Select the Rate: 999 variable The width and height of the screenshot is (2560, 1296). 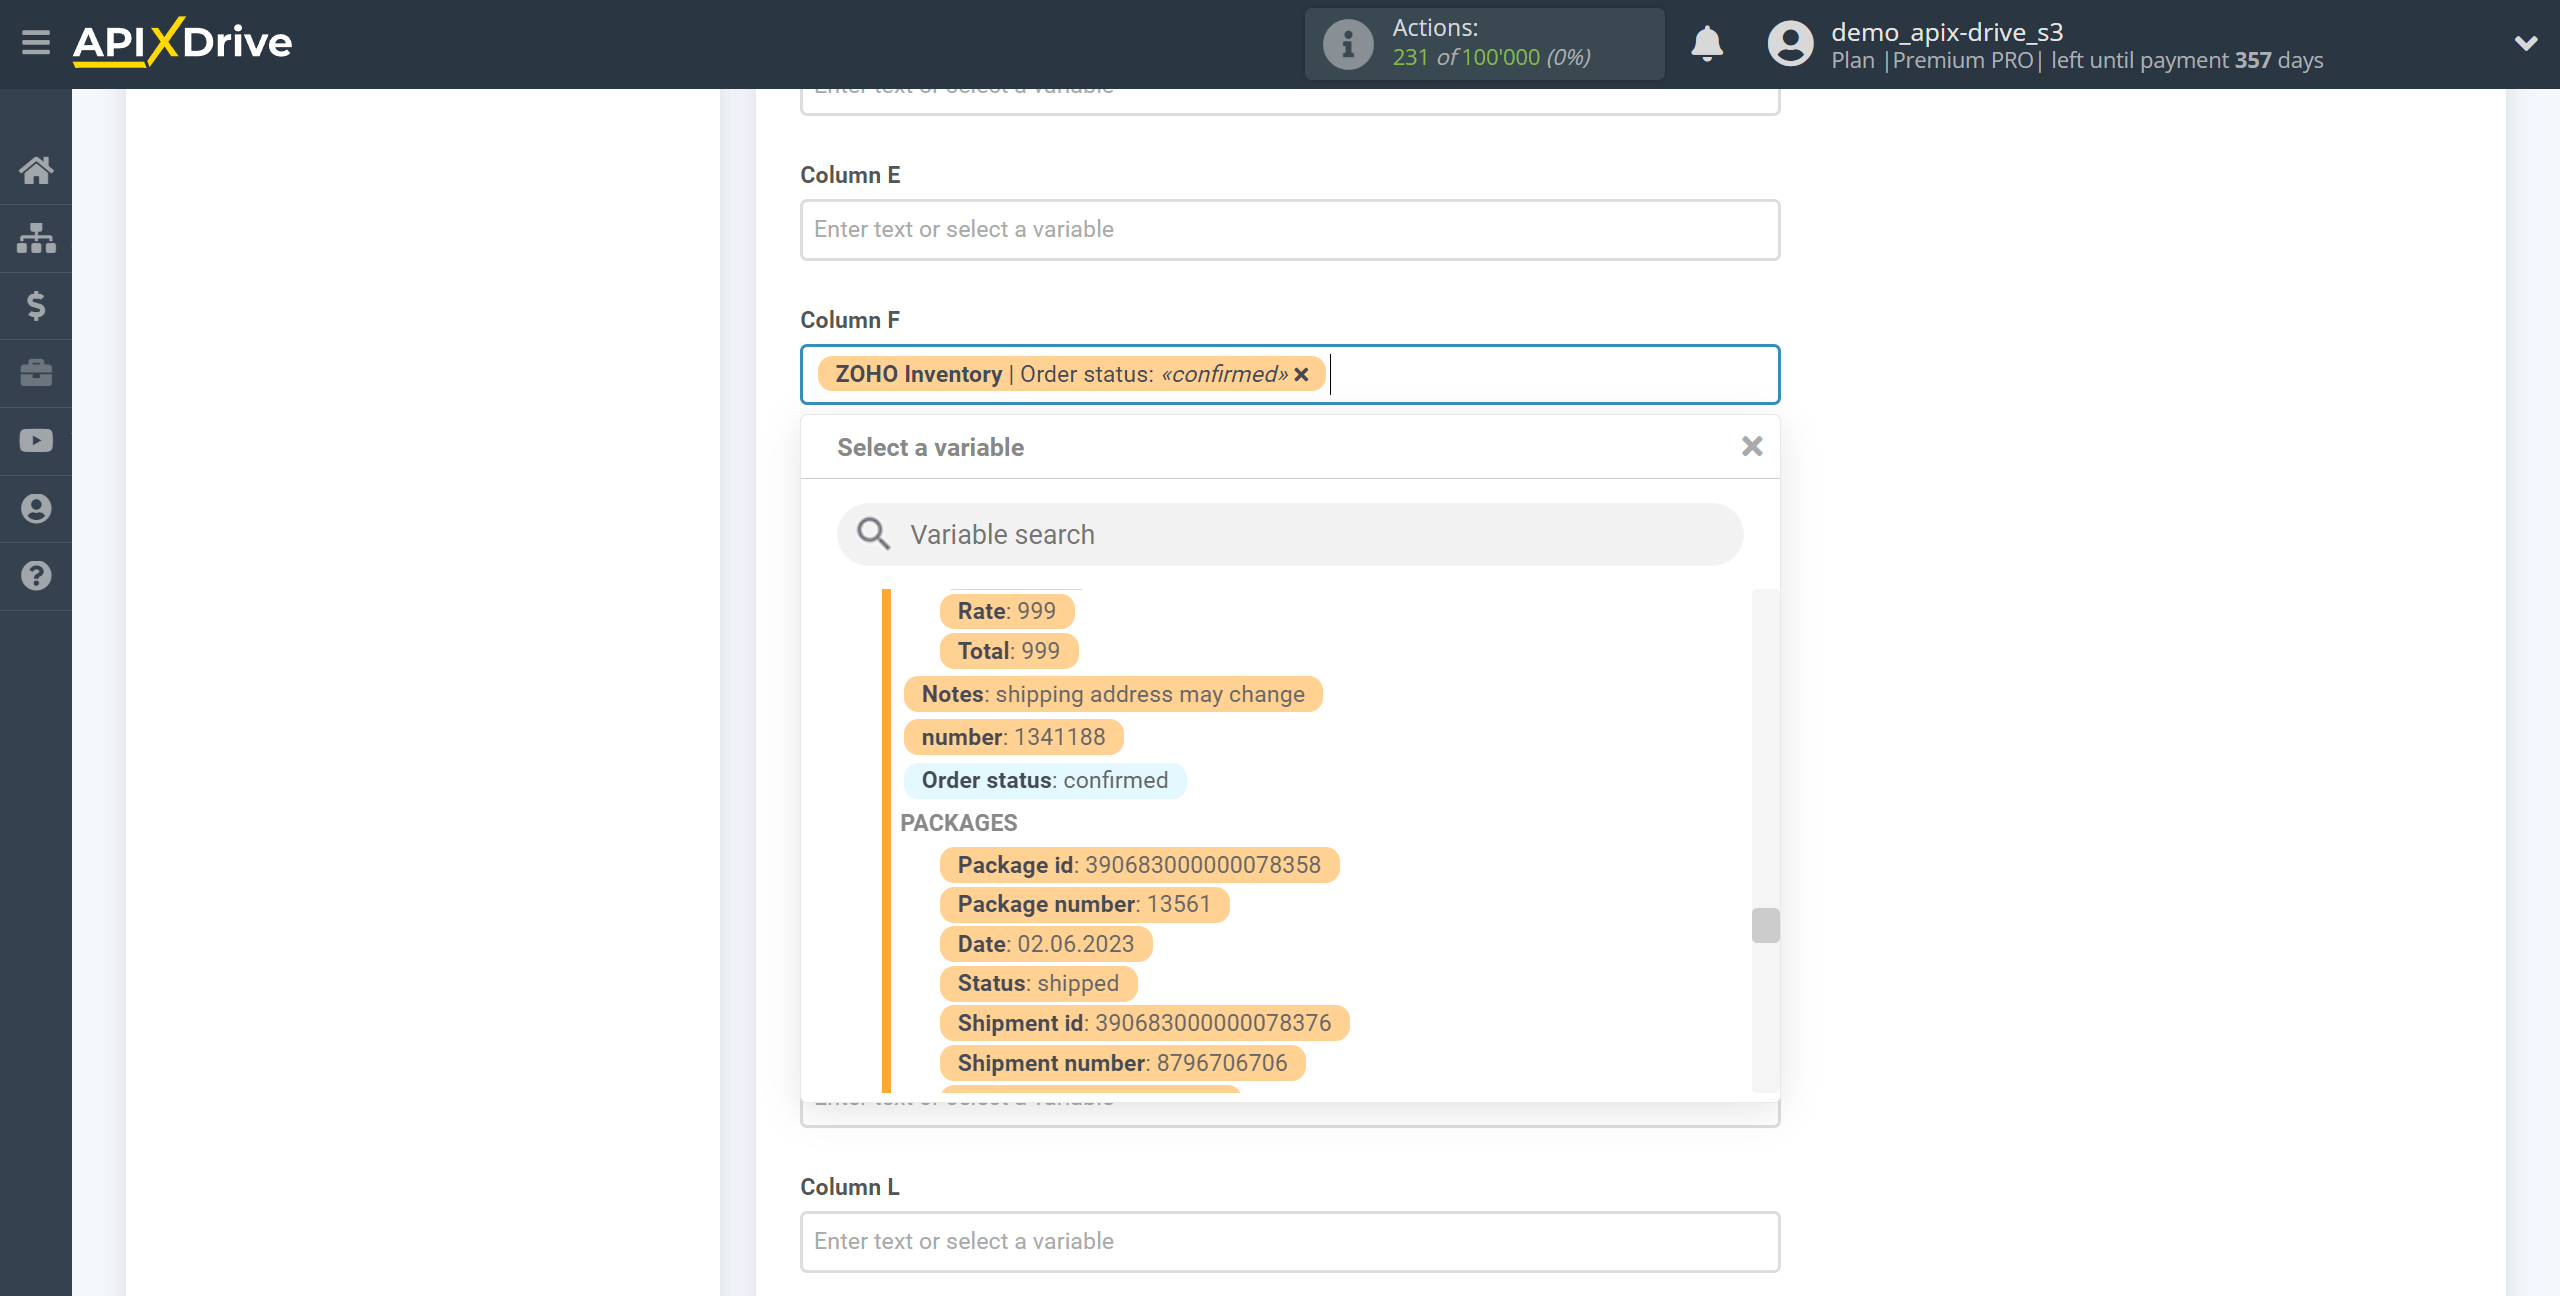[x=1007, y=611]
